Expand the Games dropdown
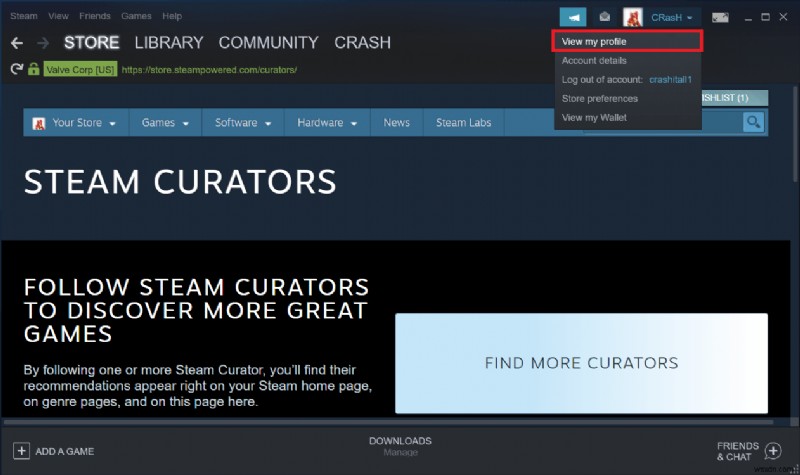 pyautogui.click(x=165, y=122)
